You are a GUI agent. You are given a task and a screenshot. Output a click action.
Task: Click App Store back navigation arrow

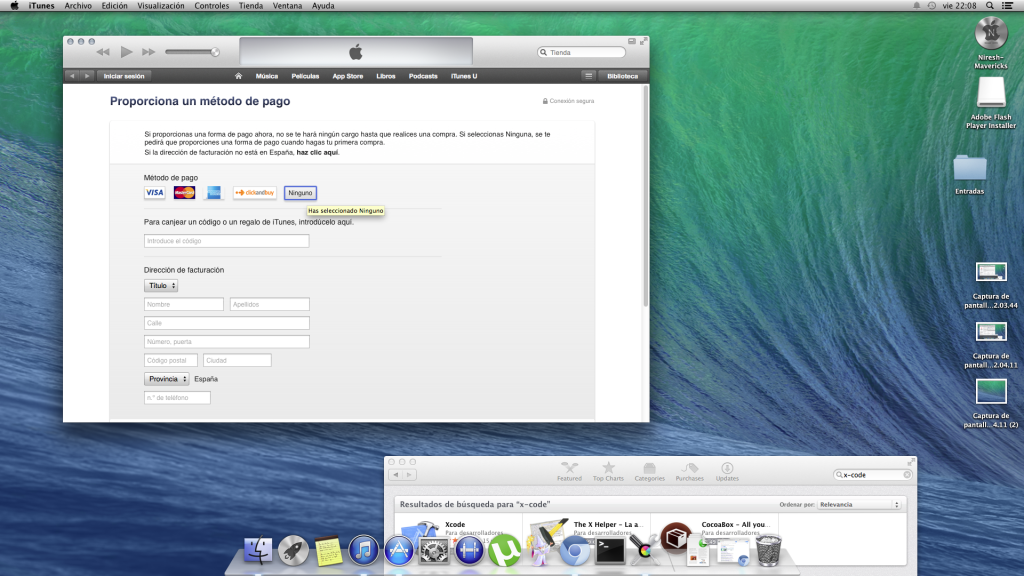(396, 475)
